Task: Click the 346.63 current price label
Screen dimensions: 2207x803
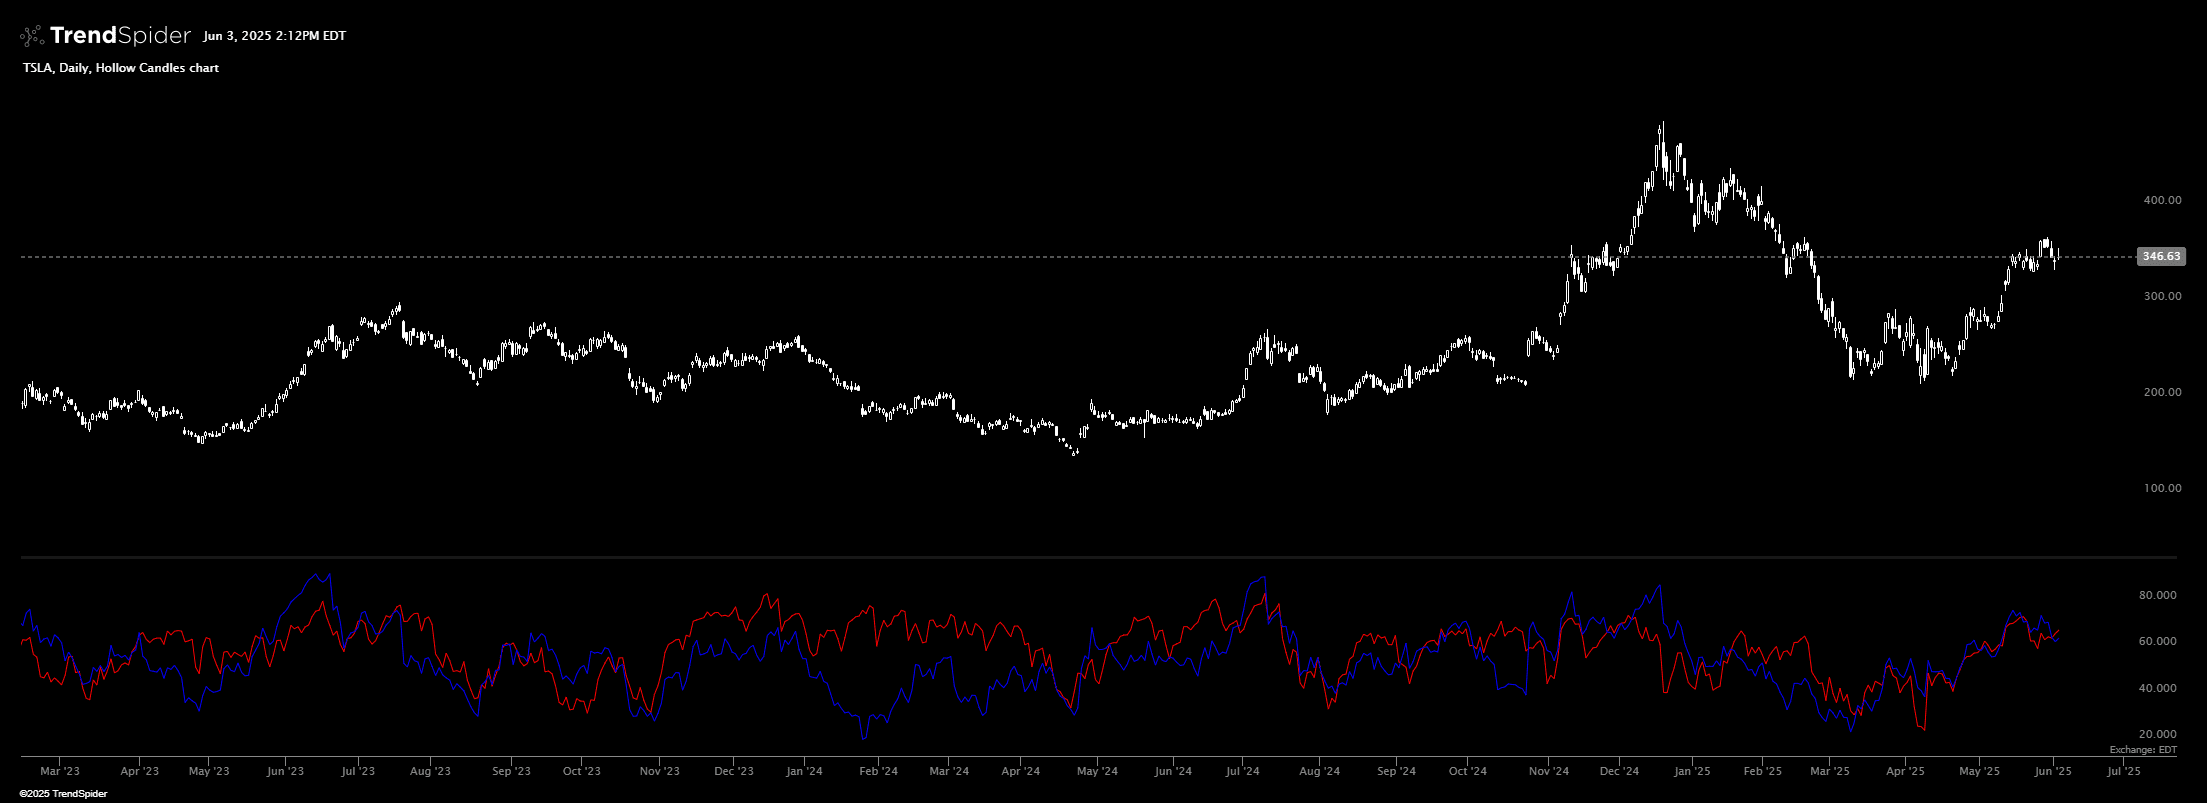Action: 2160,257
